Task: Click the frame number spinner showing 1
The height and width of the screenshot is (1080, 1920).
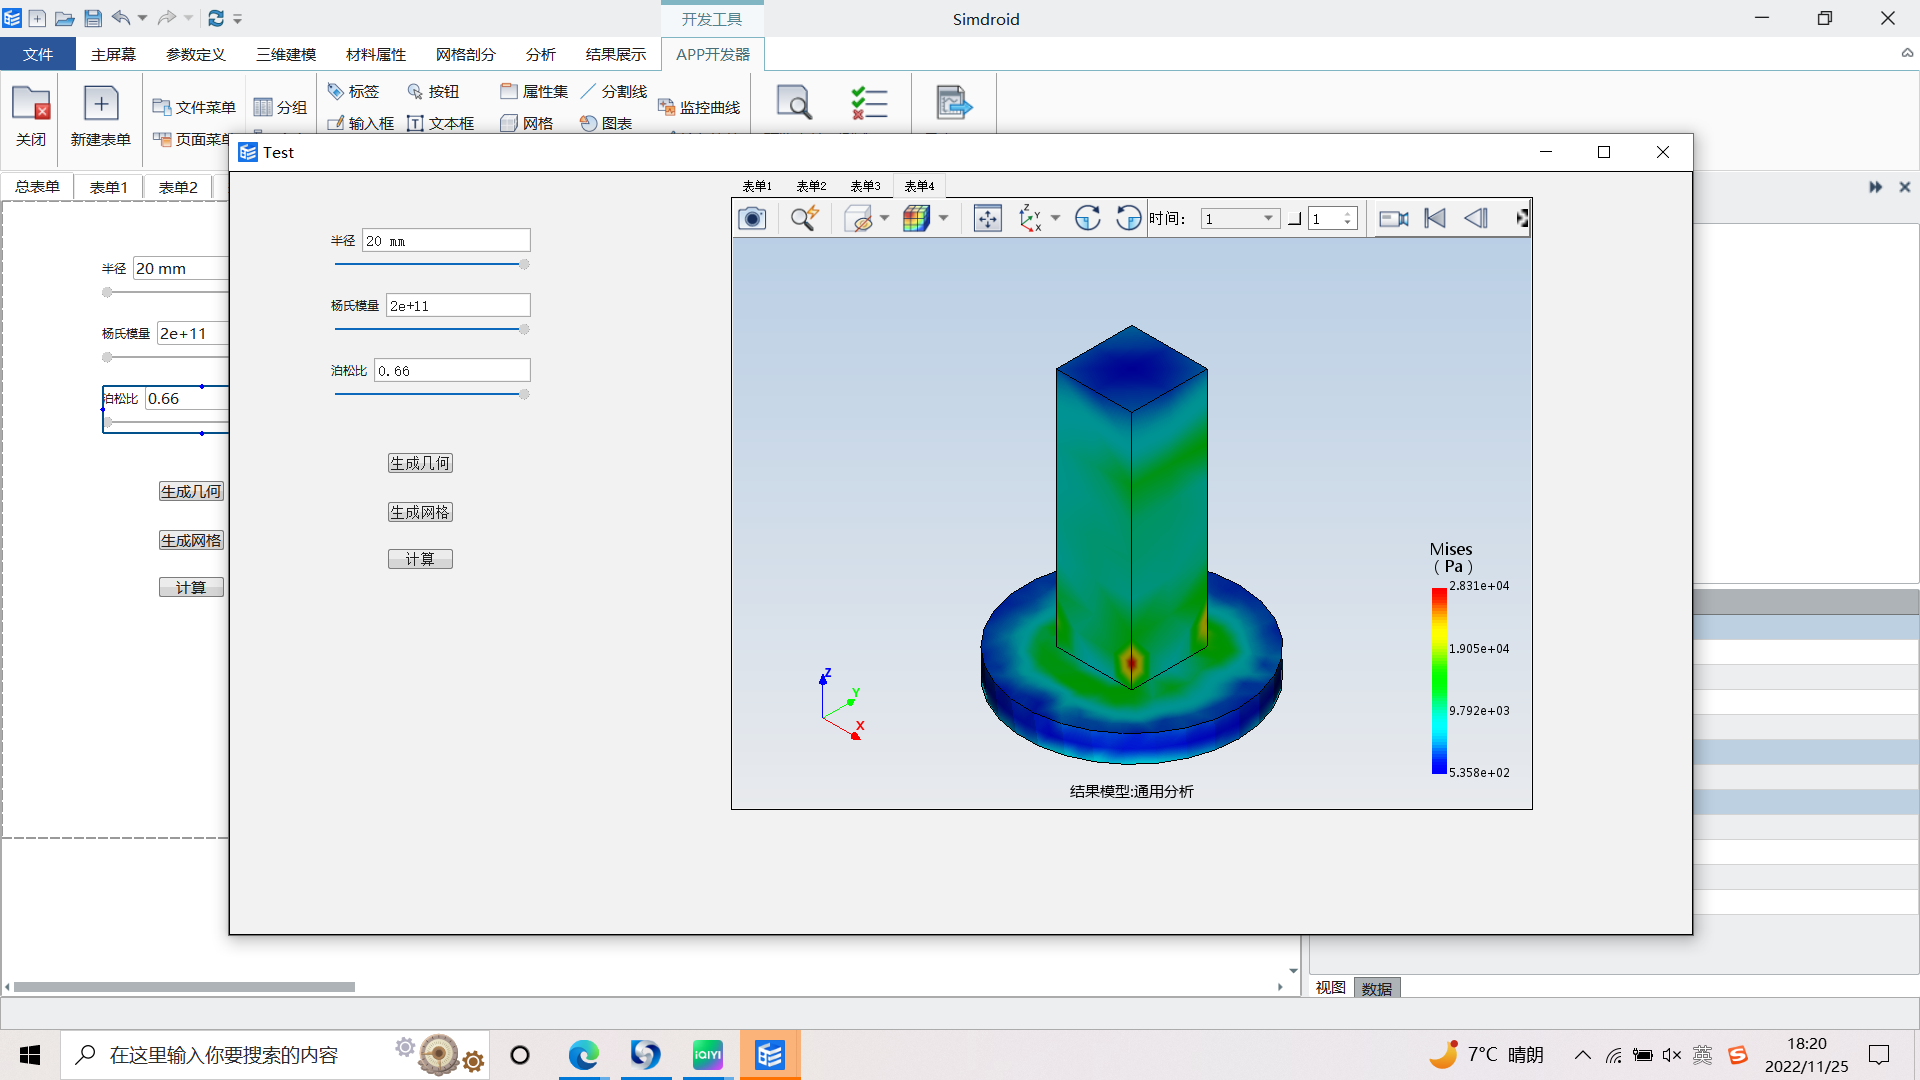Action: tap(1333, 219)
